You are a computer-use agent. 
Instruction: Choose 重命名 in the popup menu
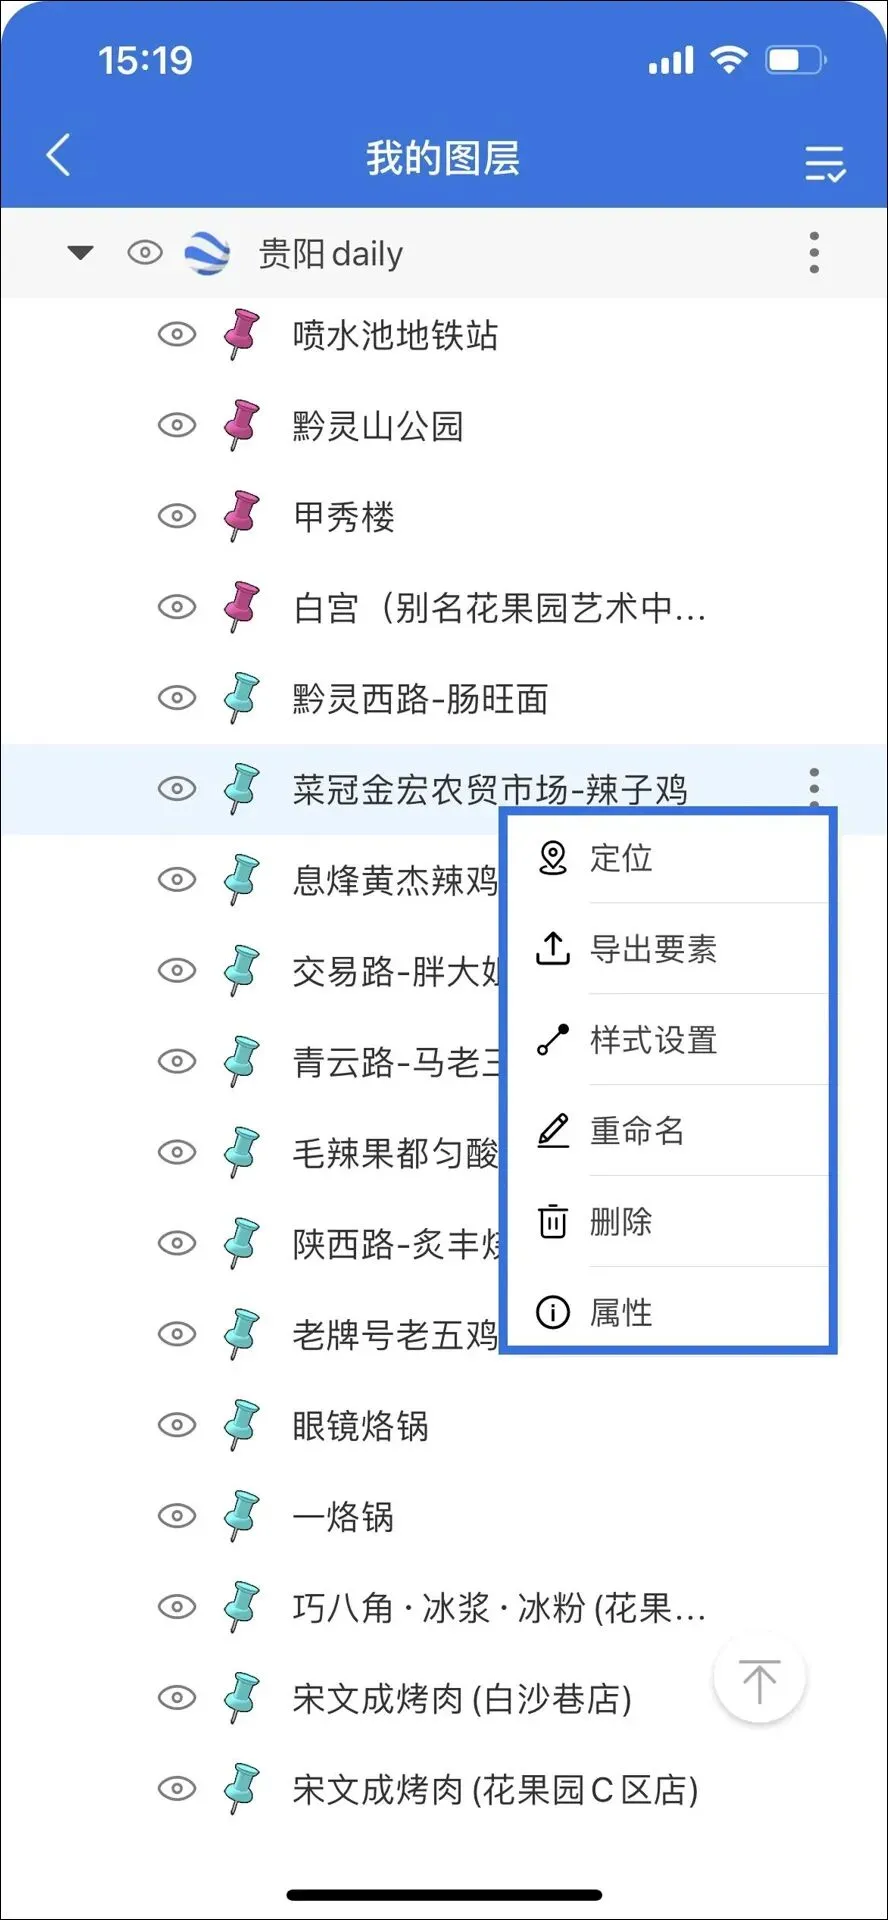pos(637,1131)
